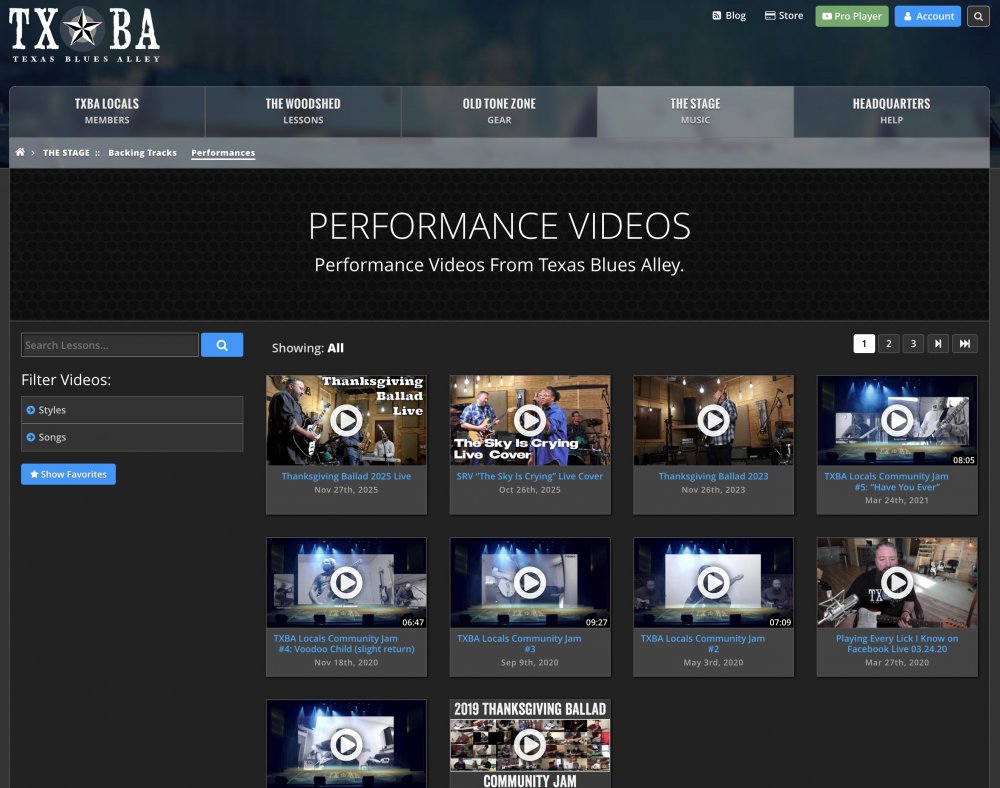Click the magnifier icon in top-right header

pos(978,16)
